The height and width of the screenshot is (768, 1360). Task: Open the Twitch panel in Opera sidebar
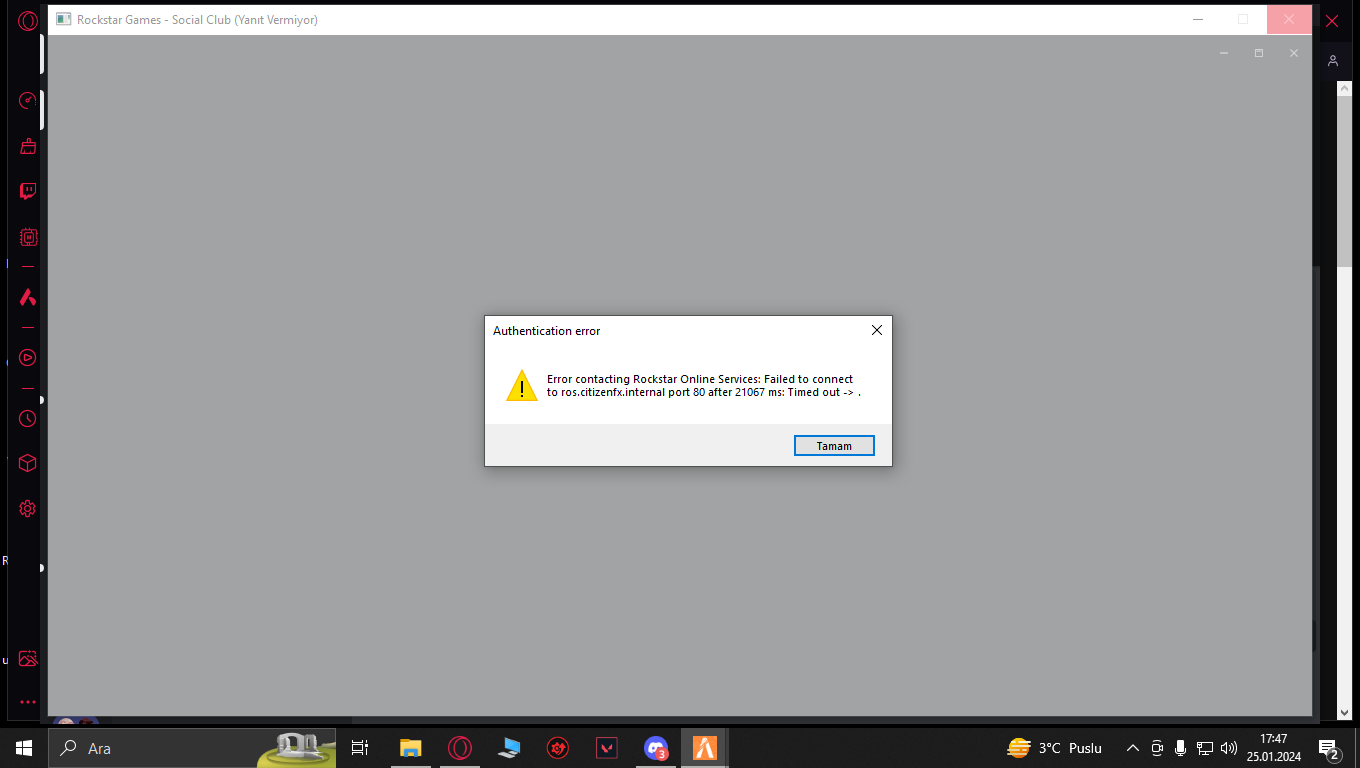[x=28, y=191]
